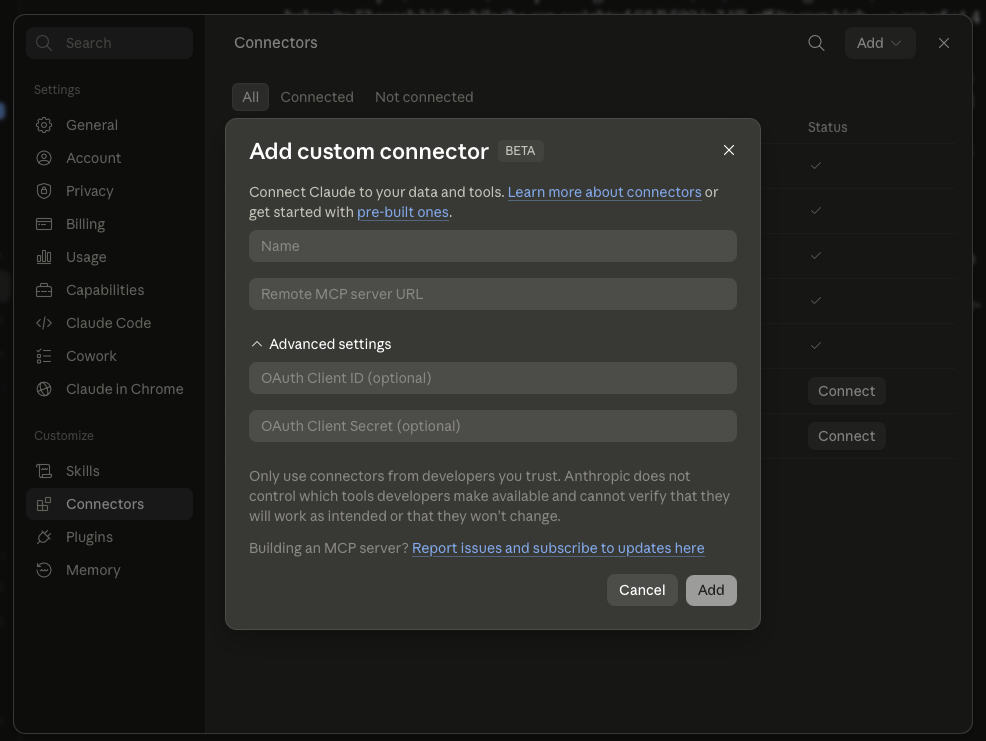Image resolution: width=986 pixels, height=741 pixels.
Task: Open Usage settings label
Action: click(x=86, y=257)
